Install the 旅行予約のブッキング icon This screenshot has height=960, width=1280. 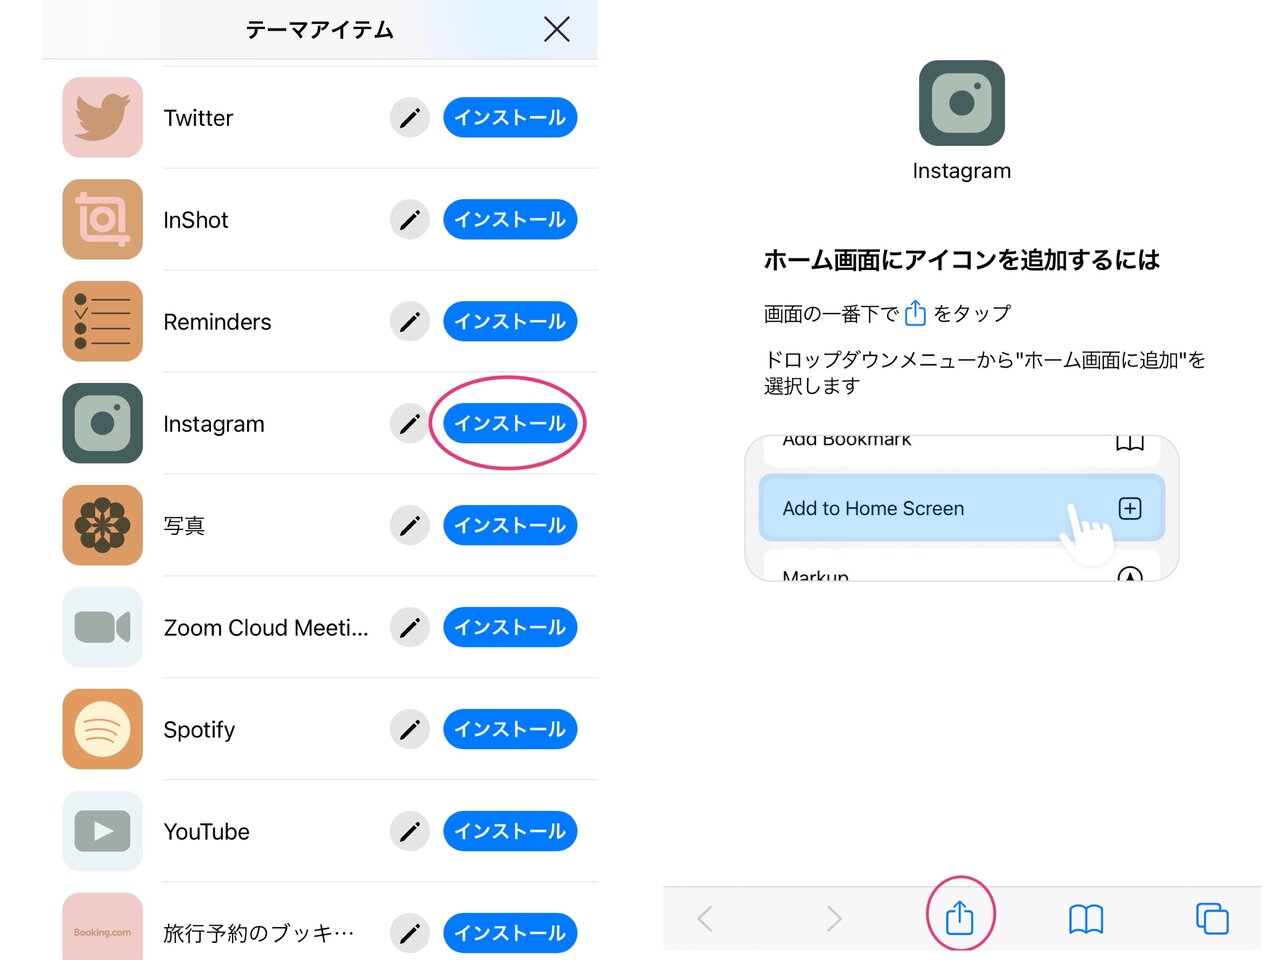pos(510,934)
